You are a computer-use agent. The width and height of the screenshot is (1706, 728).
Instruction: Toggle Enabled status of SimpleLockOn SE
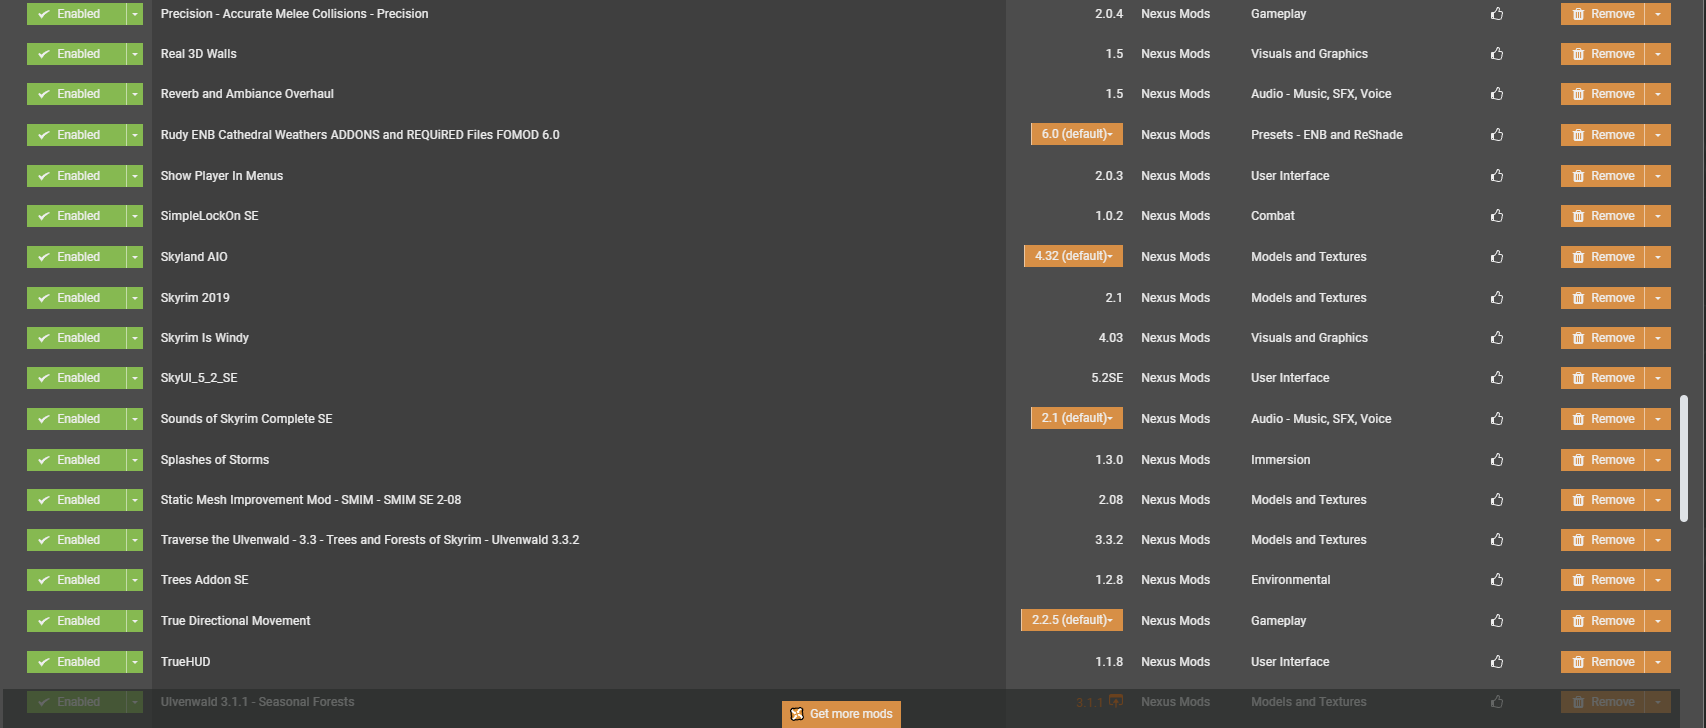click(76, 216)
